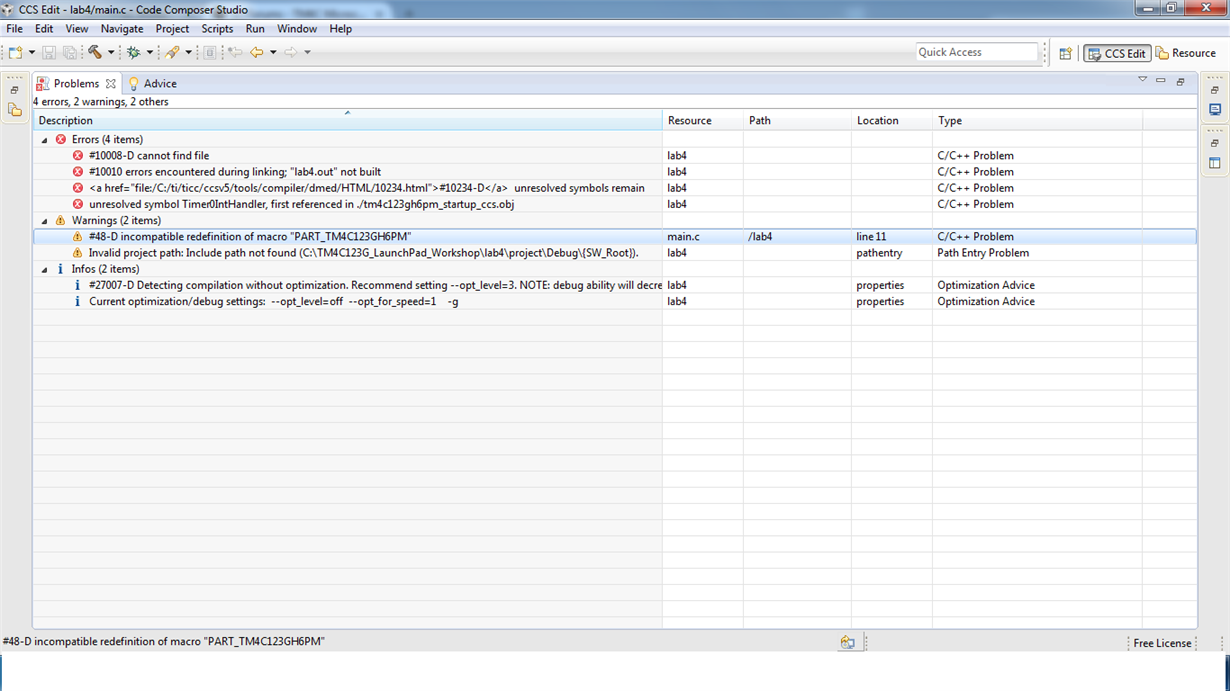This screenshot has width=1230, height=691.
Task: Minimize the Problems view panel
Action: tap(1161, 80)
